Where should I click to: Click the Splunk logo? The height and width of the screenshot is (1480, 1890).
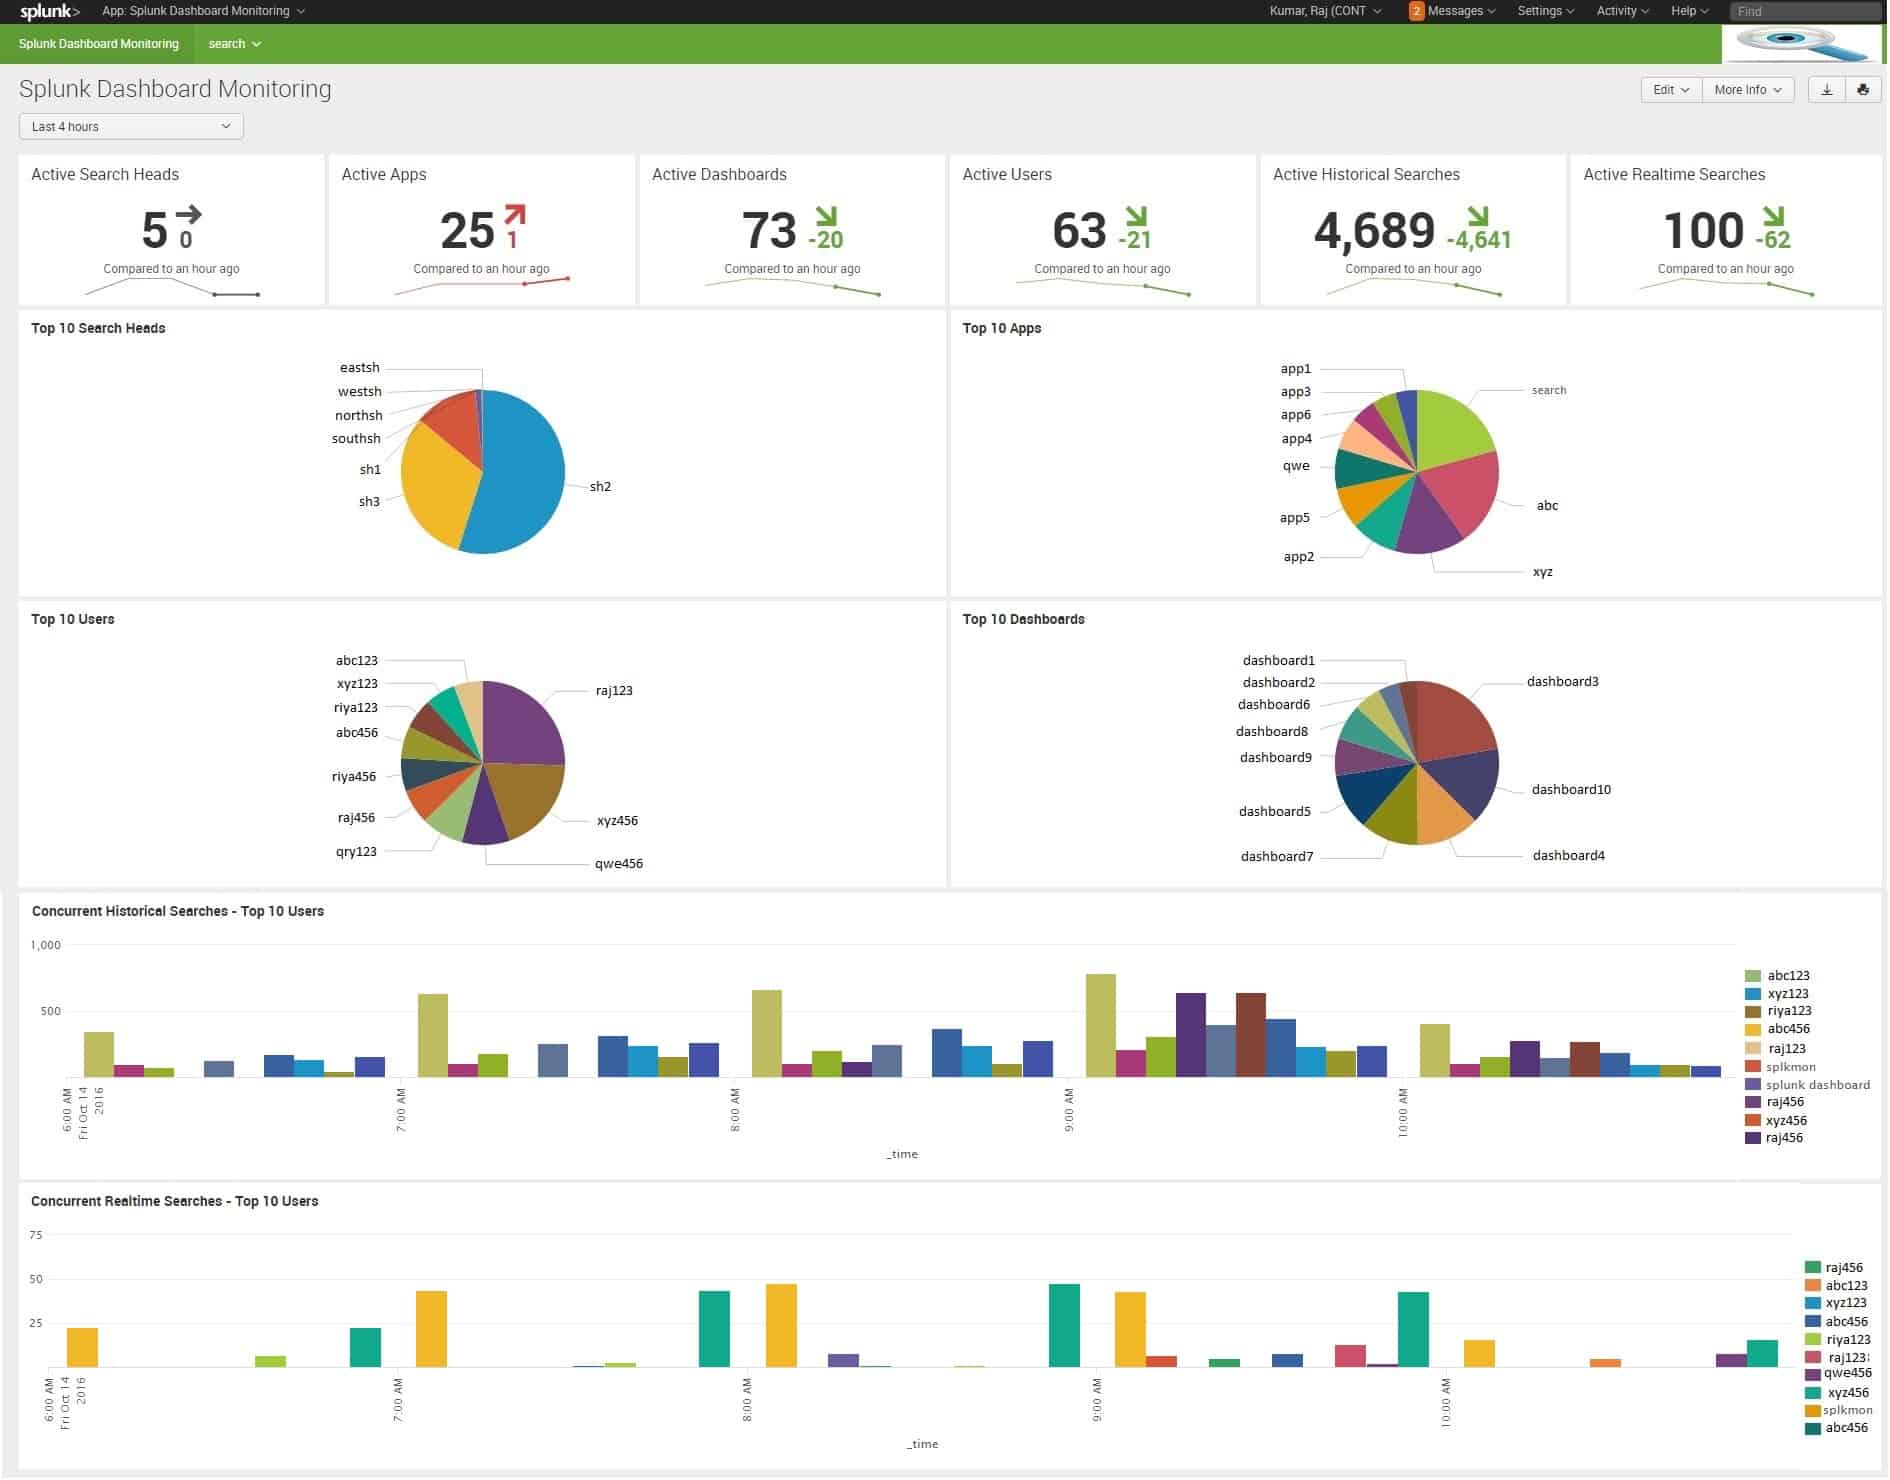point(49,11)
